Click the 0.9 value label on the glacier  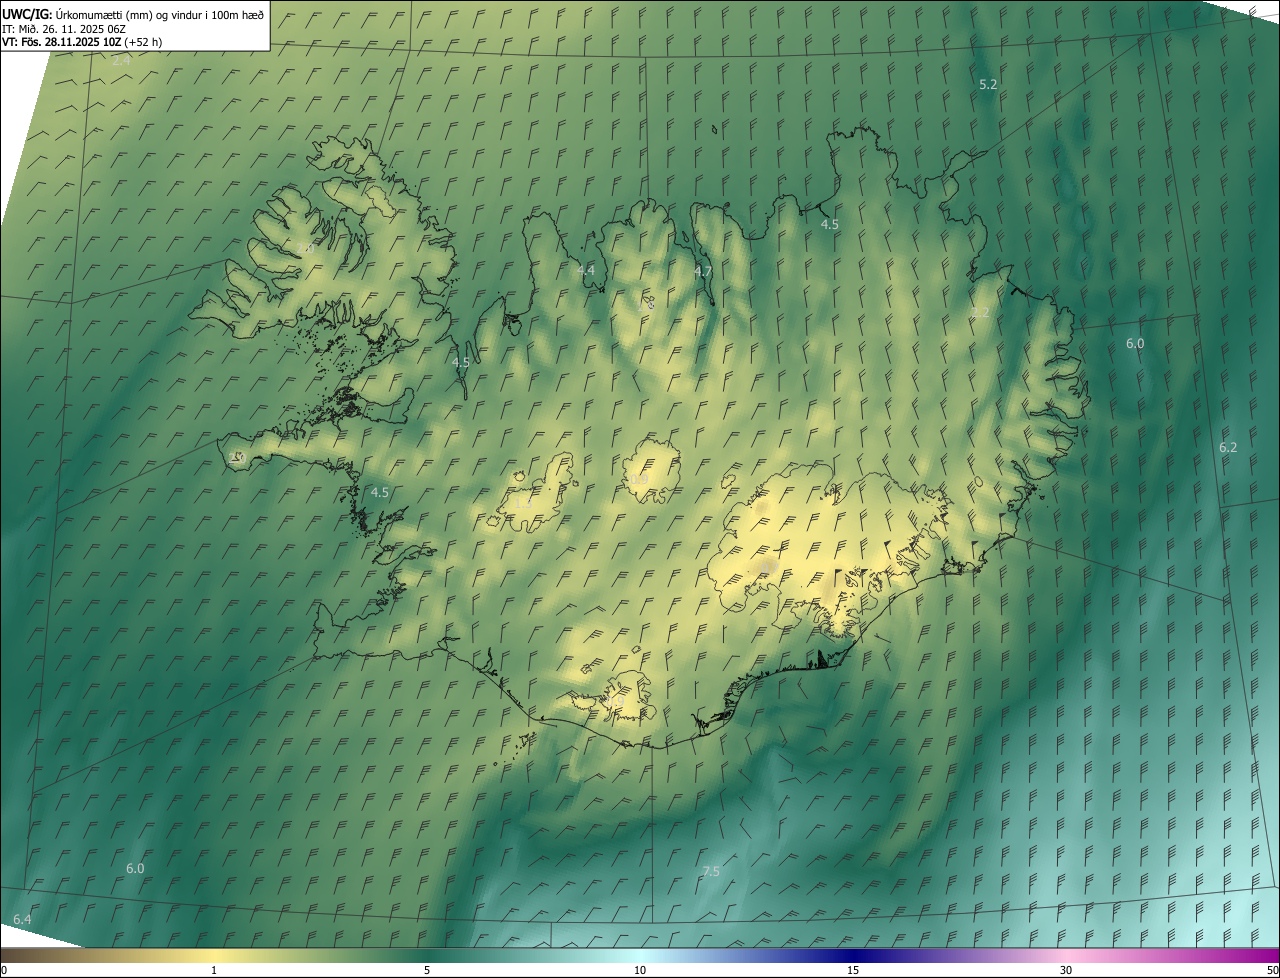point(639,481)
